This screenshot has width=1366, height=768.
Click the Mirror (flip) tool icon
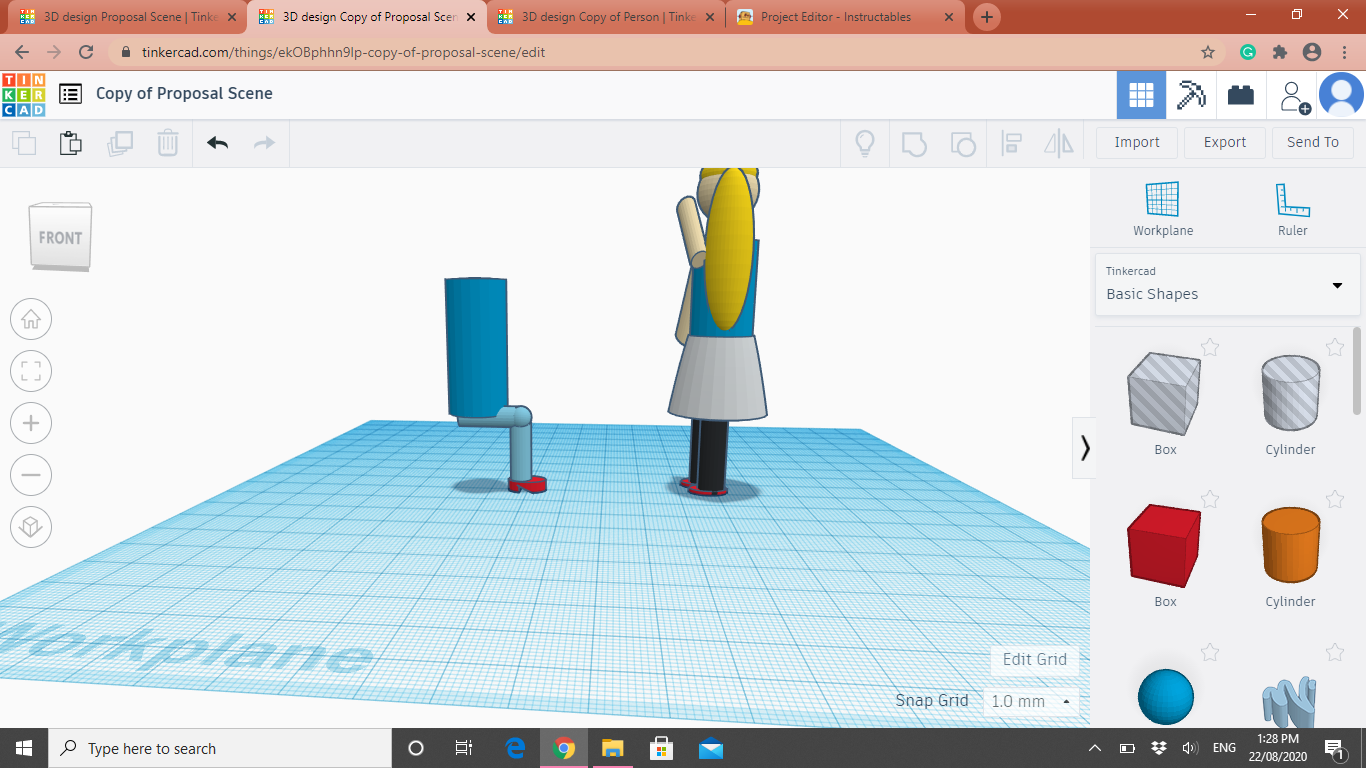click(x=1059, y=144)
